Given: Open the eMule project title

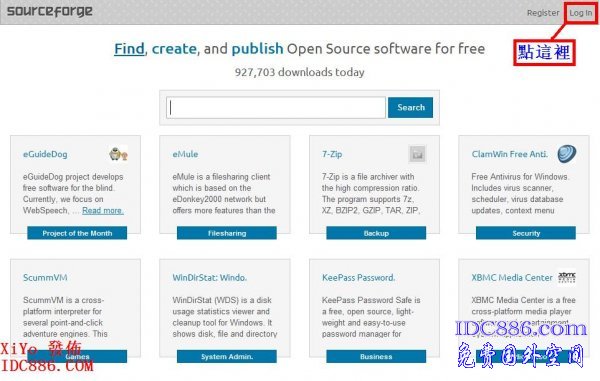Looking at the screenshot, I should click(185, 154).
